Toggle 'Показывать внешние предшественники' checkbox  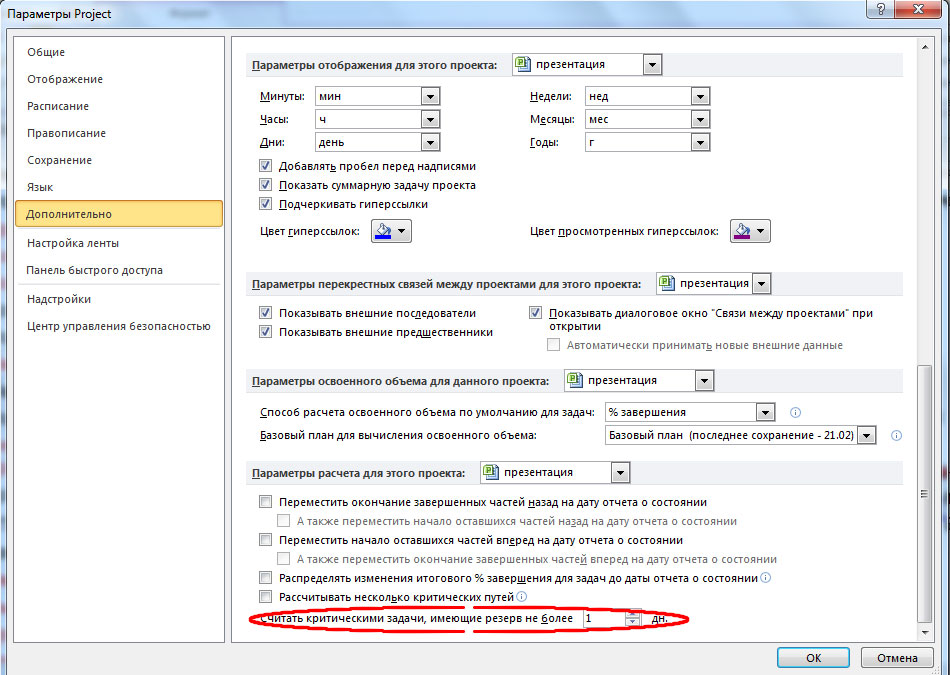(265, 332)
